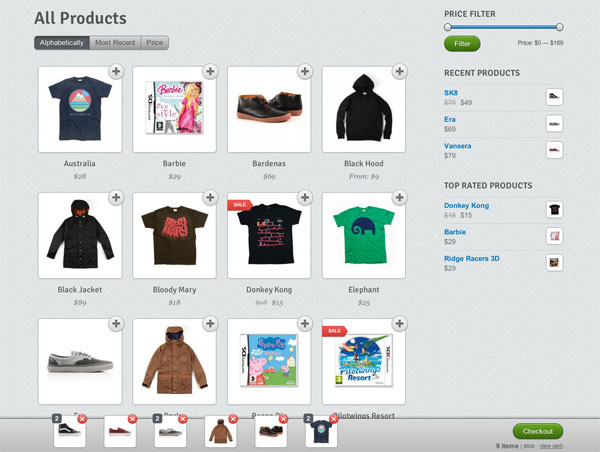Open the Bloody Mary t-shirt thumbnail
Screen dimensions: 600x452
coord(174,235)
